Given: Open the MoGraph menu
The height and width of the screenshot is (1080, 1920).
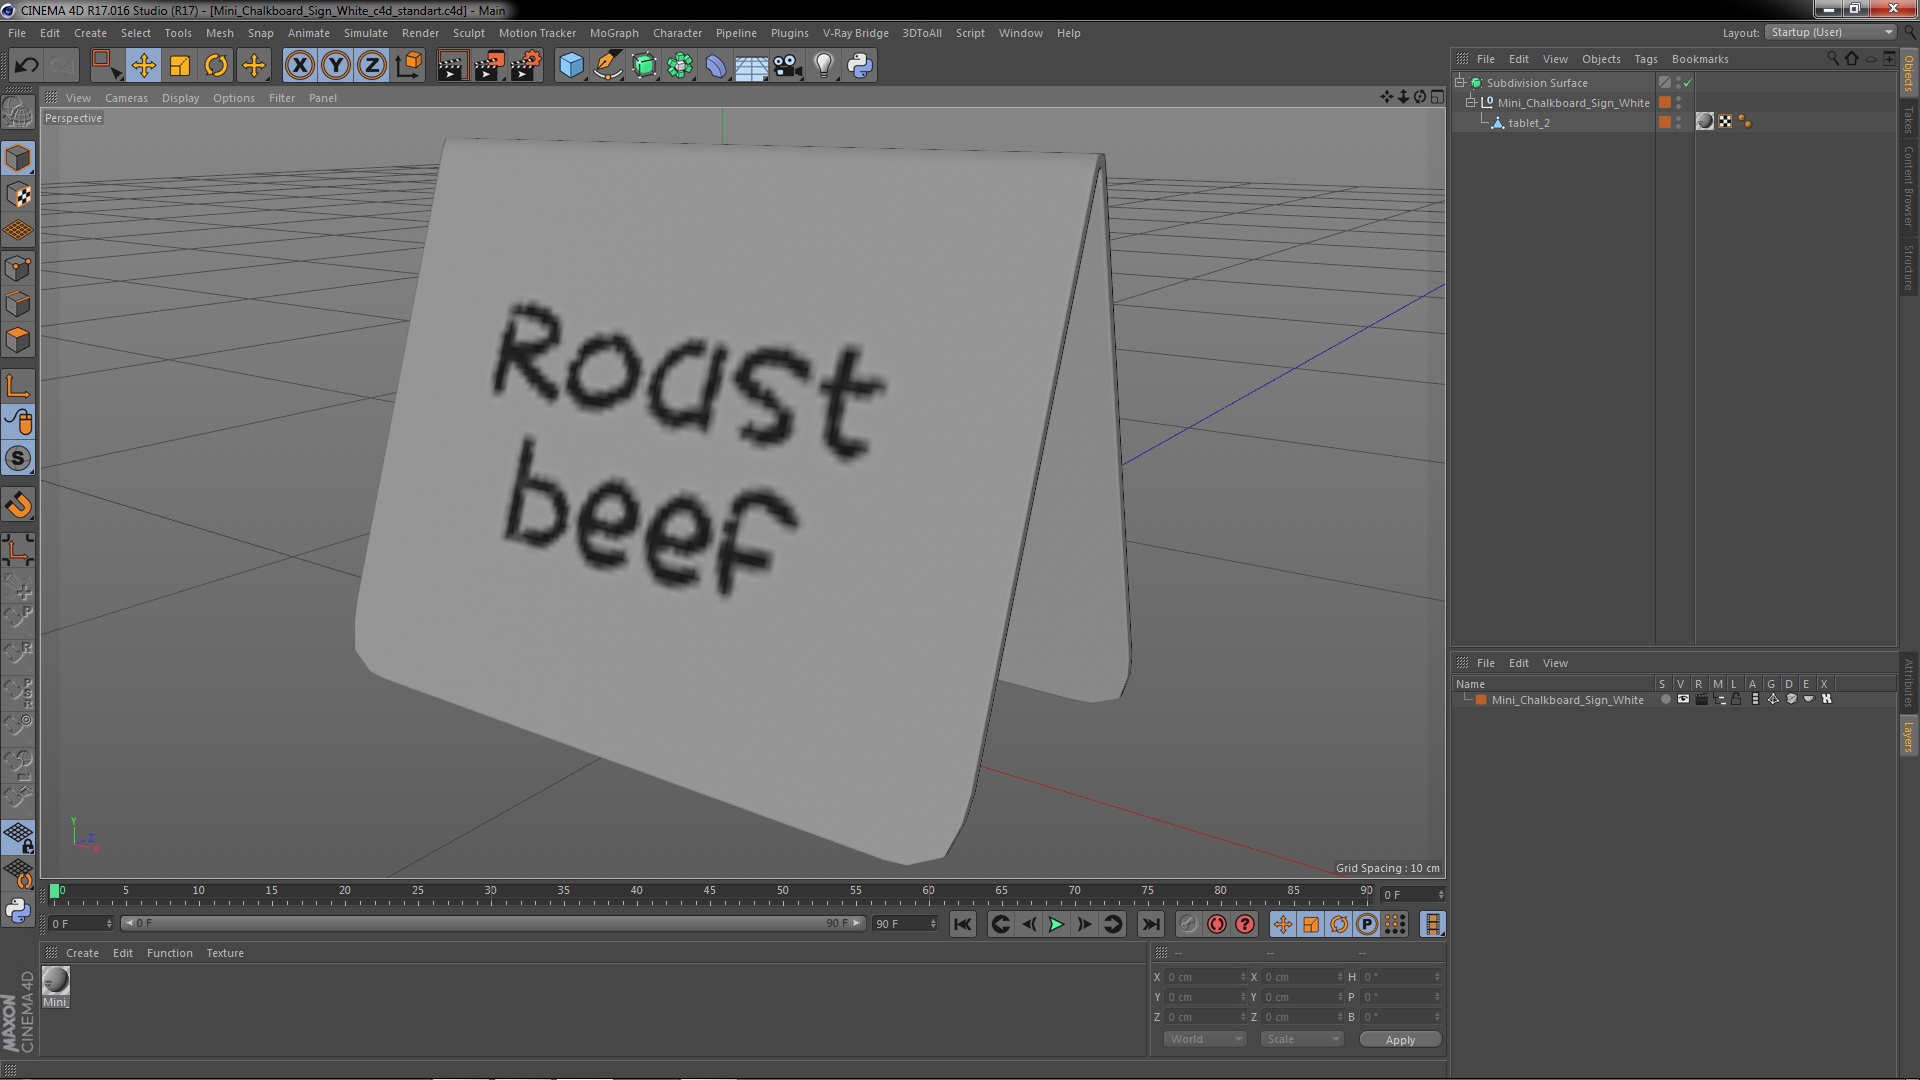Looking at the screenshot, I should (613, 33).
